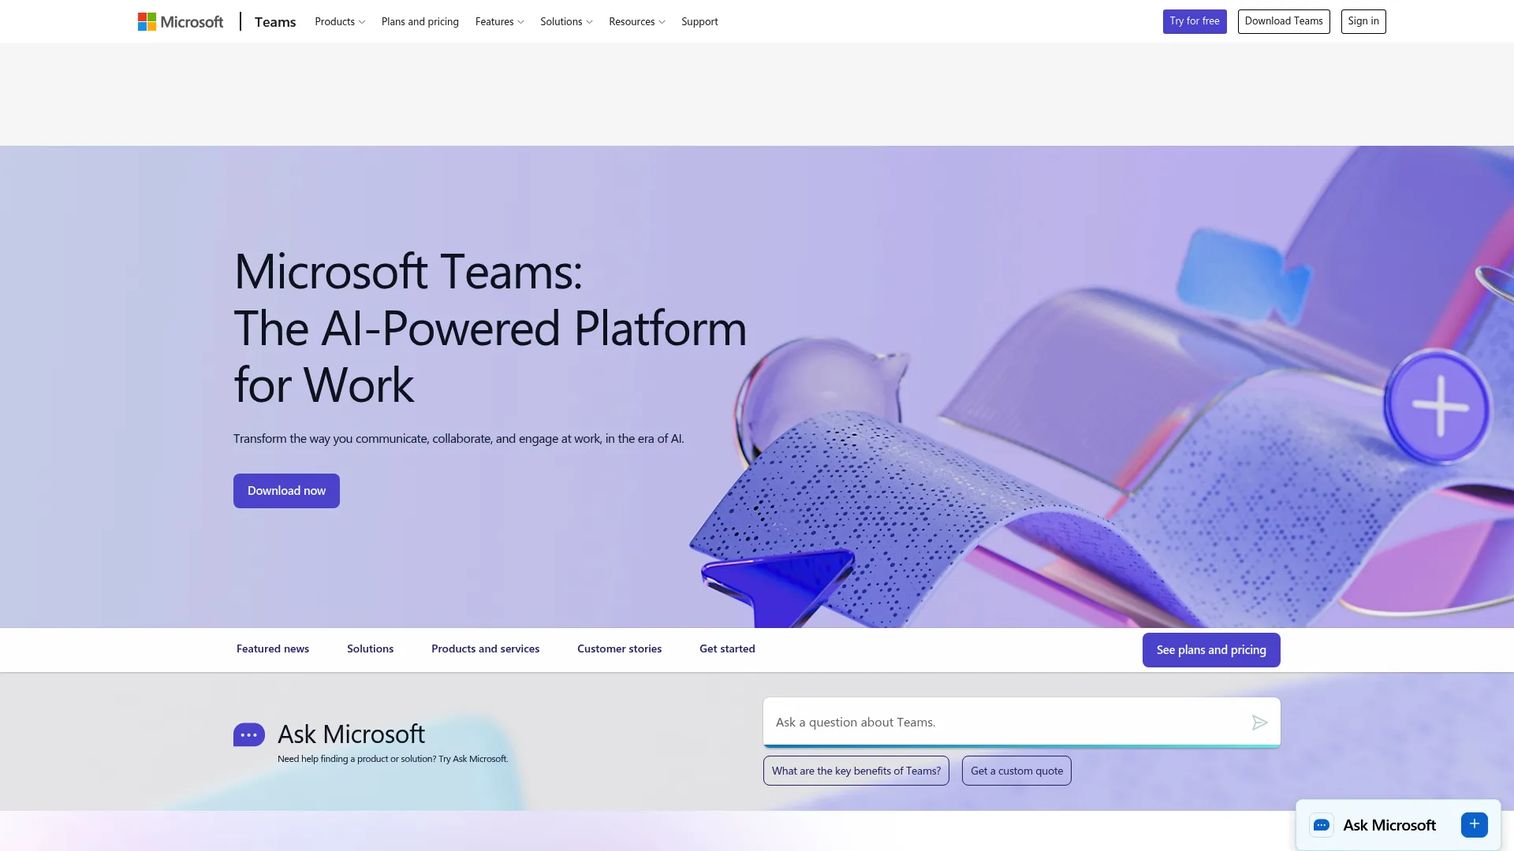Click the 'Microsoft Teams: The AI-Powered Platform' headline
Image resolution: width=1514 pixels, height=851 pixels.
click(490, 327)
